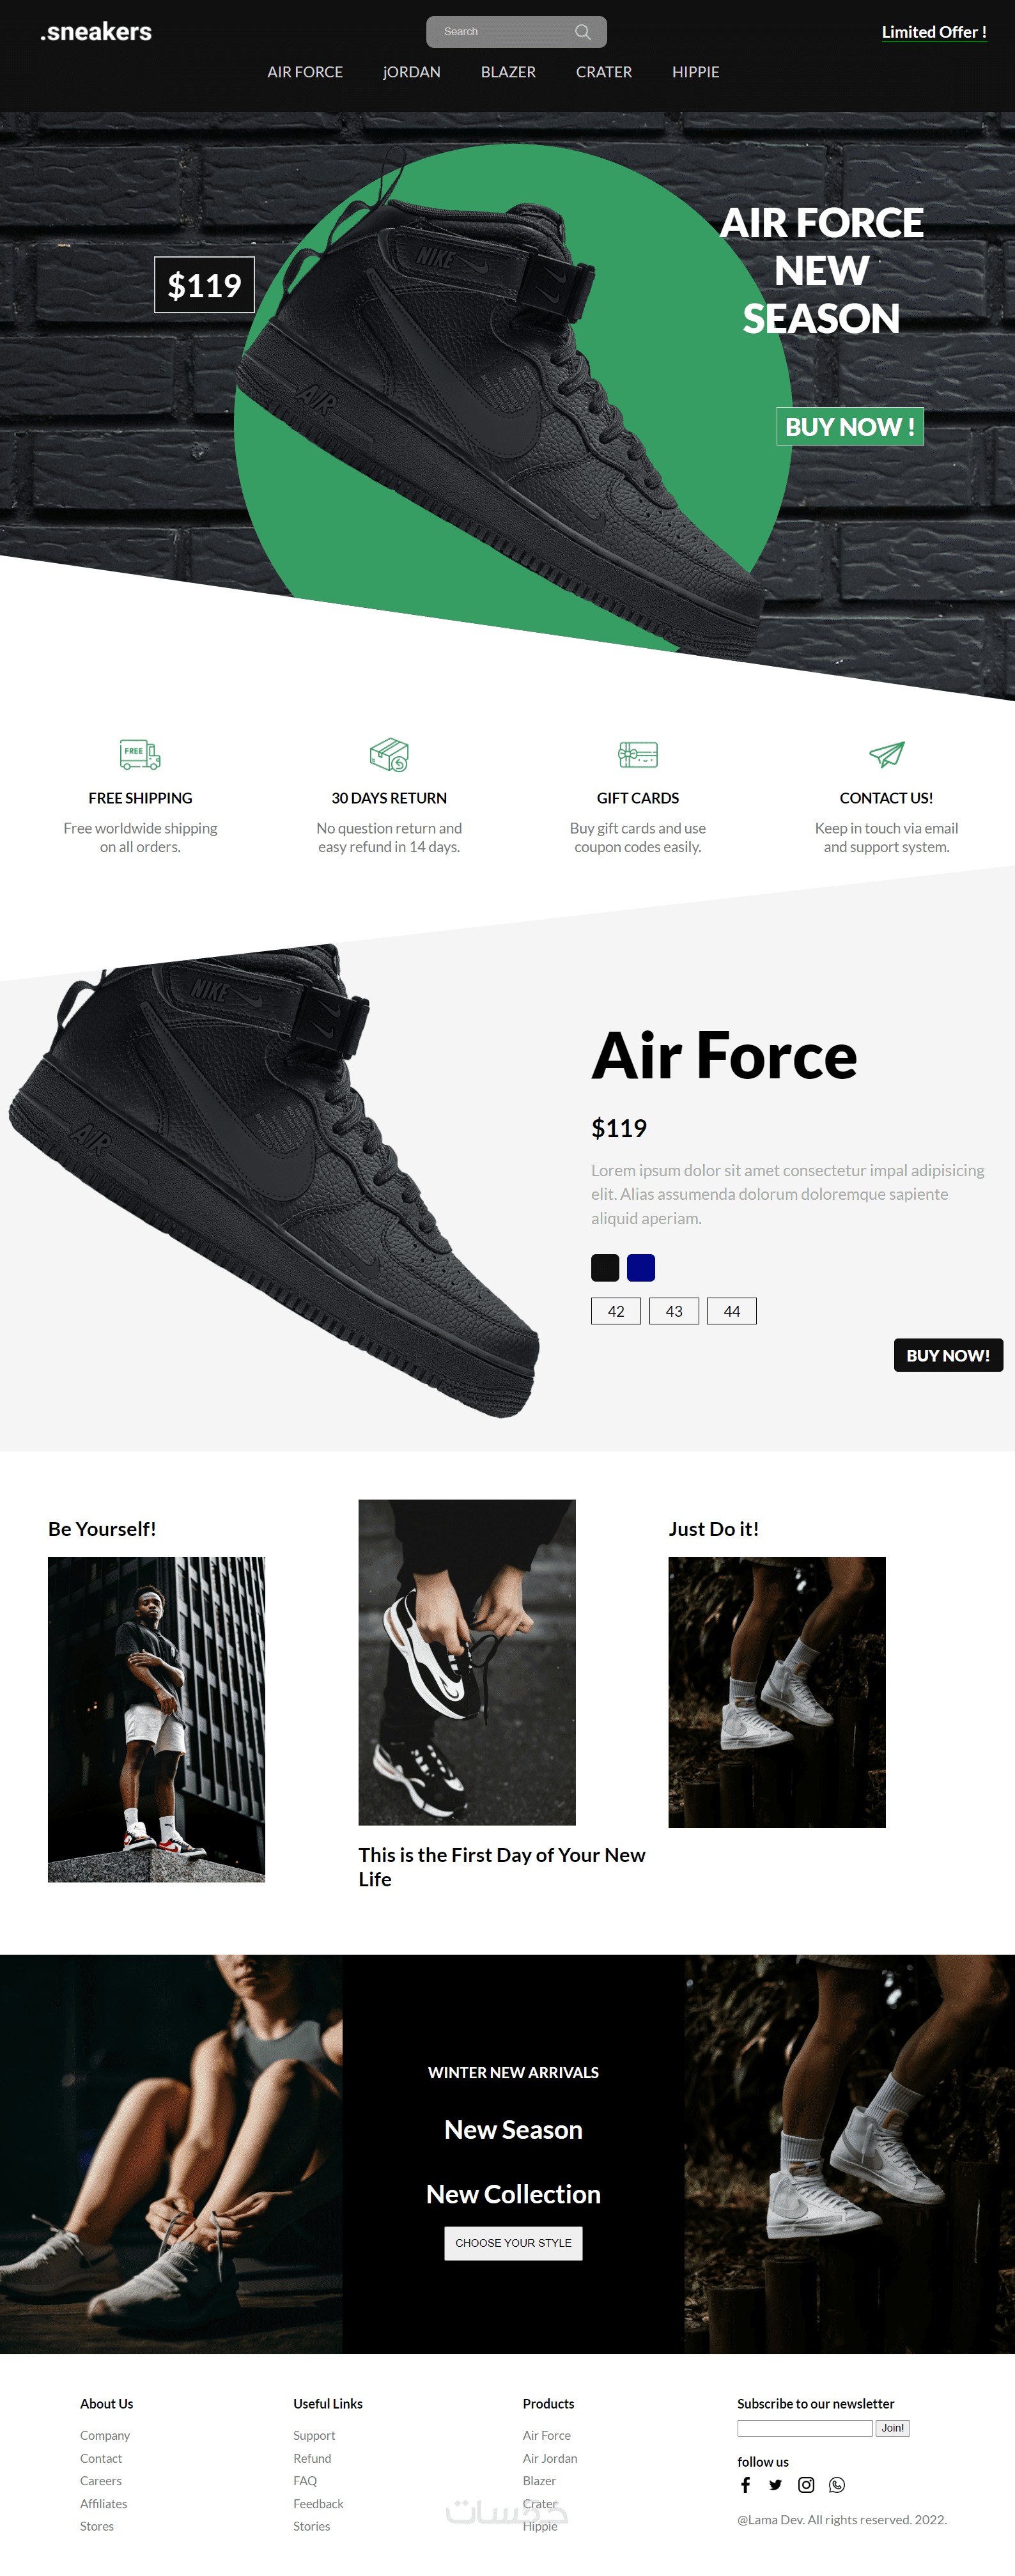Select shoe size 44

pyautogui.click(x=732, y=1311)
